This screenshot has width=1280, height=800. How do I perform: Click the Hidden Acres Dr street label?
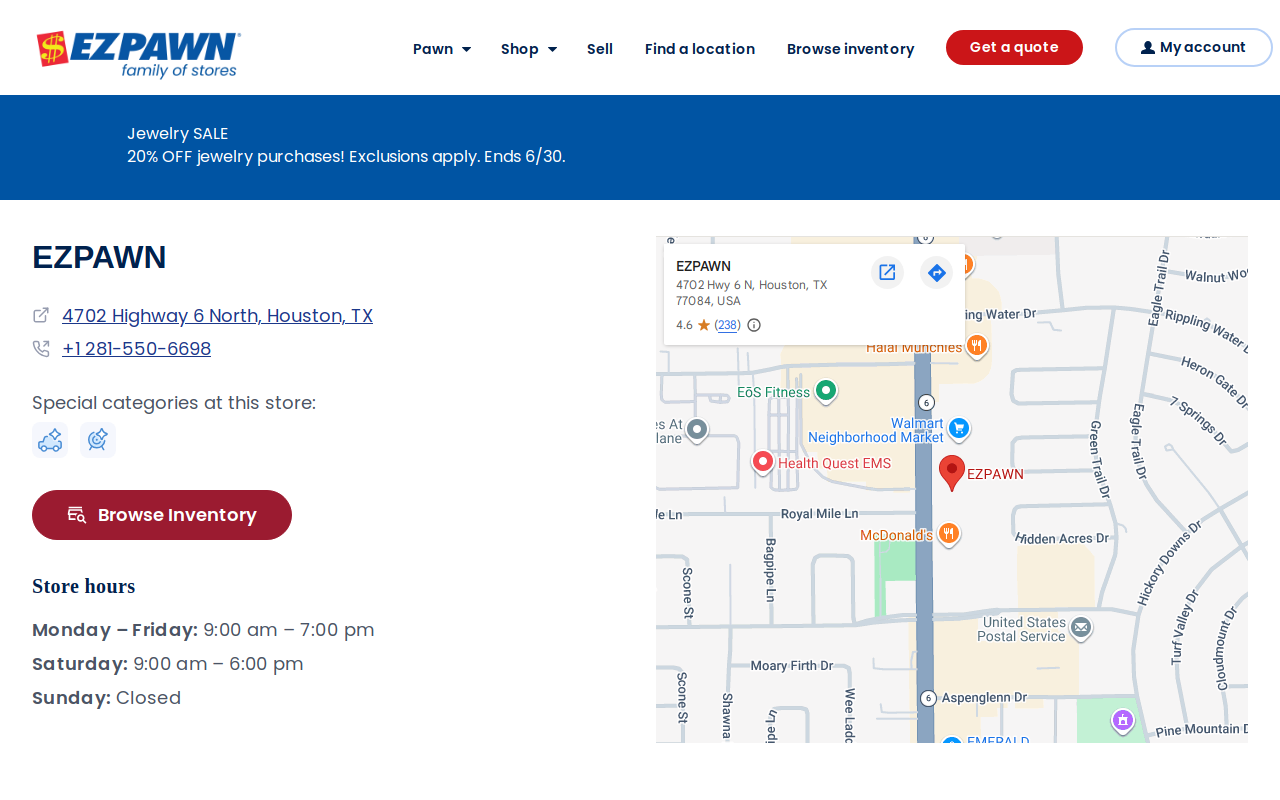click(x=1062, y=539)
